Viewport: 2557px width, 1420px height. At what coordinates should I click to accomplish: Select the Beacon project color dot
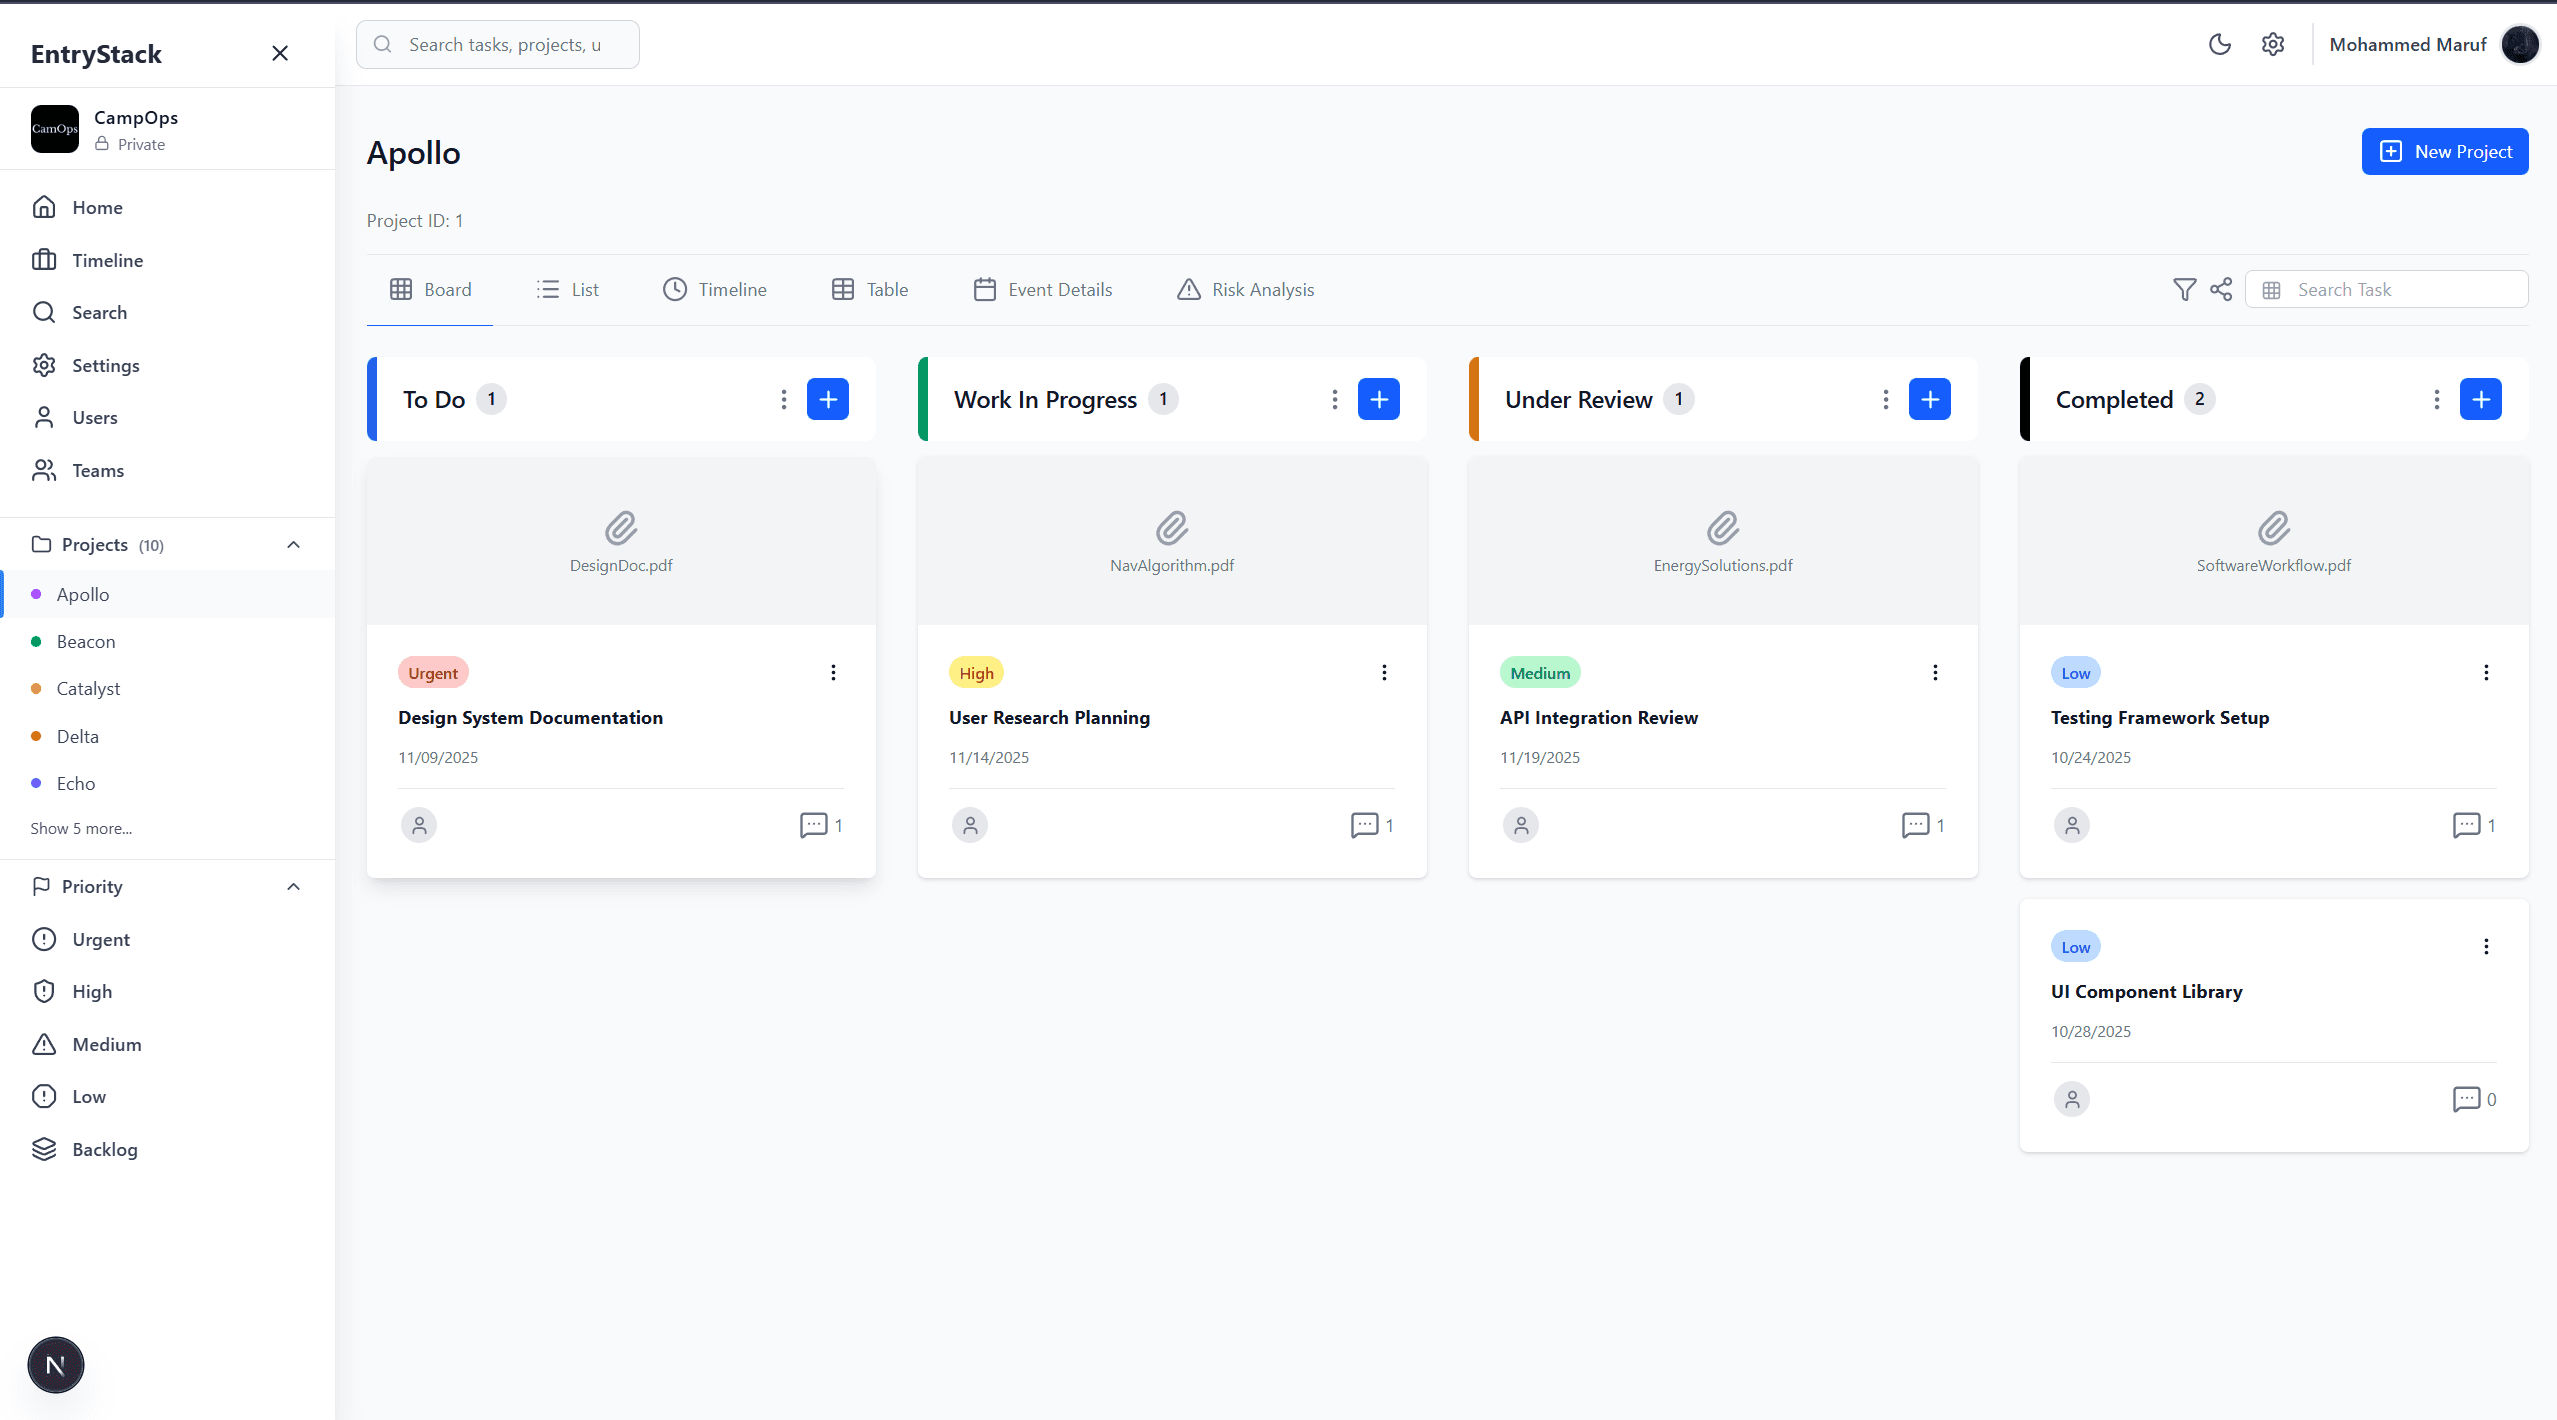(36, 641)
